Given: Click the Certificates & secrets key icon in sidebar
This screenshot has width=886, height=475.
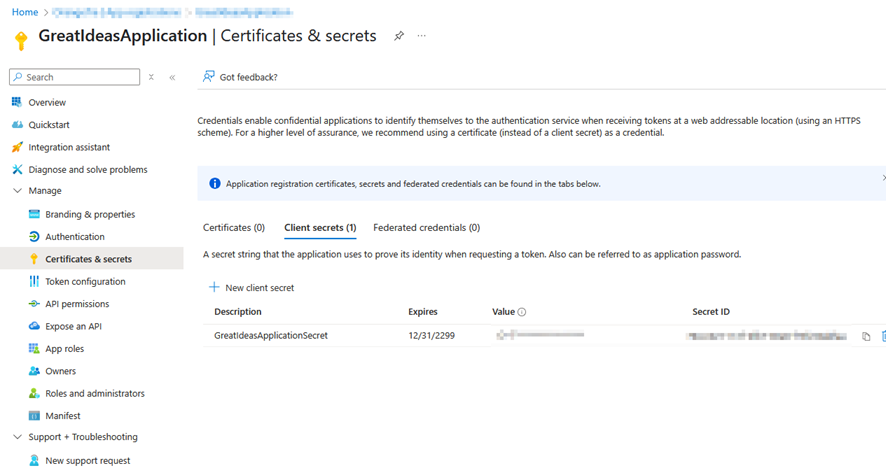Looking at the screenshot, I should click(34, 259).
